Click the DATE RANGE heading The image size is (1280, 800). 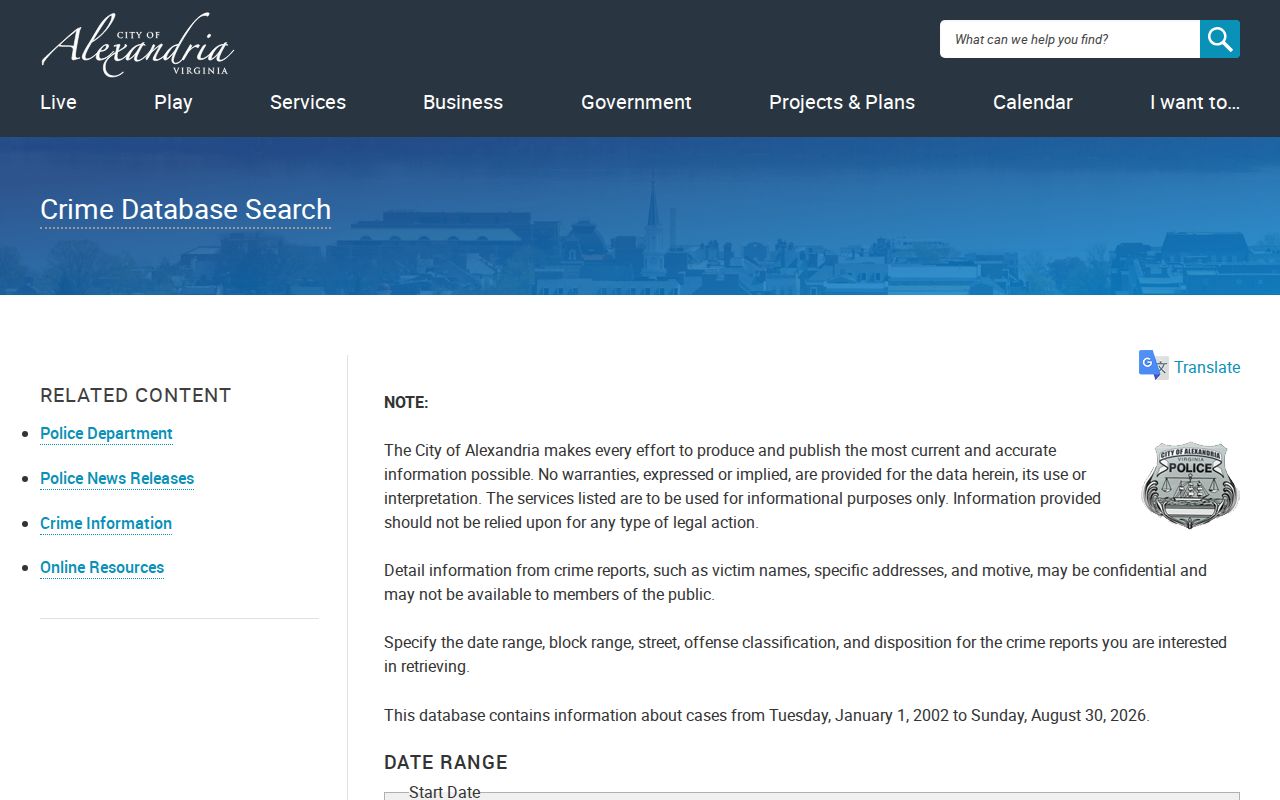[x=446, y=762]
